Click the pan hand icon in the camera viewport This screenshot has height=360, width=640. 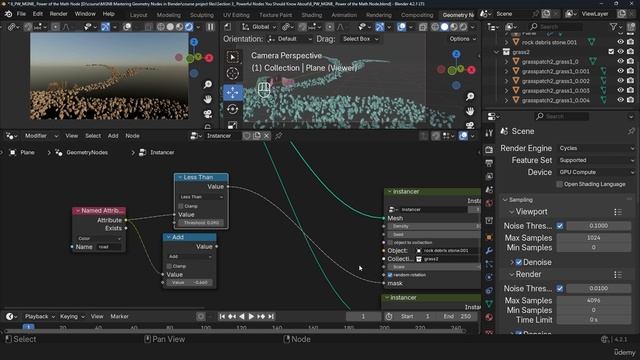470,111
